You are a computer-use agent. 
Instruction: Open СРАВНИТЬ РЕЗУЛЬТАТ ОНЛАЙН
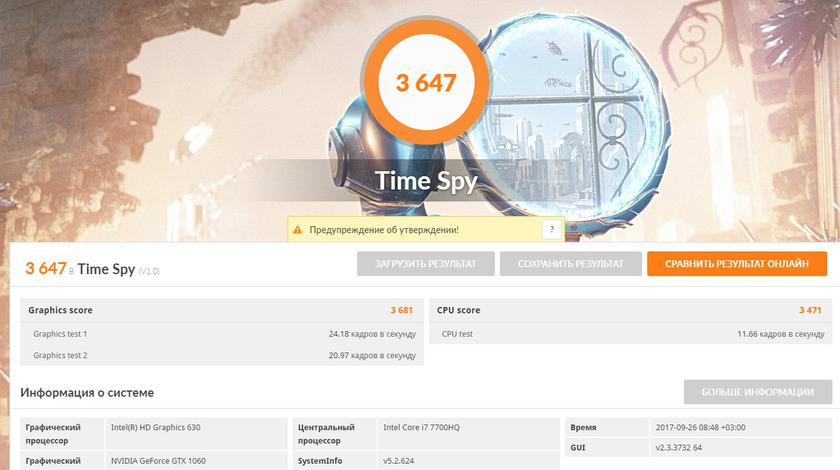pyautogui.click(x=737, y=264)
